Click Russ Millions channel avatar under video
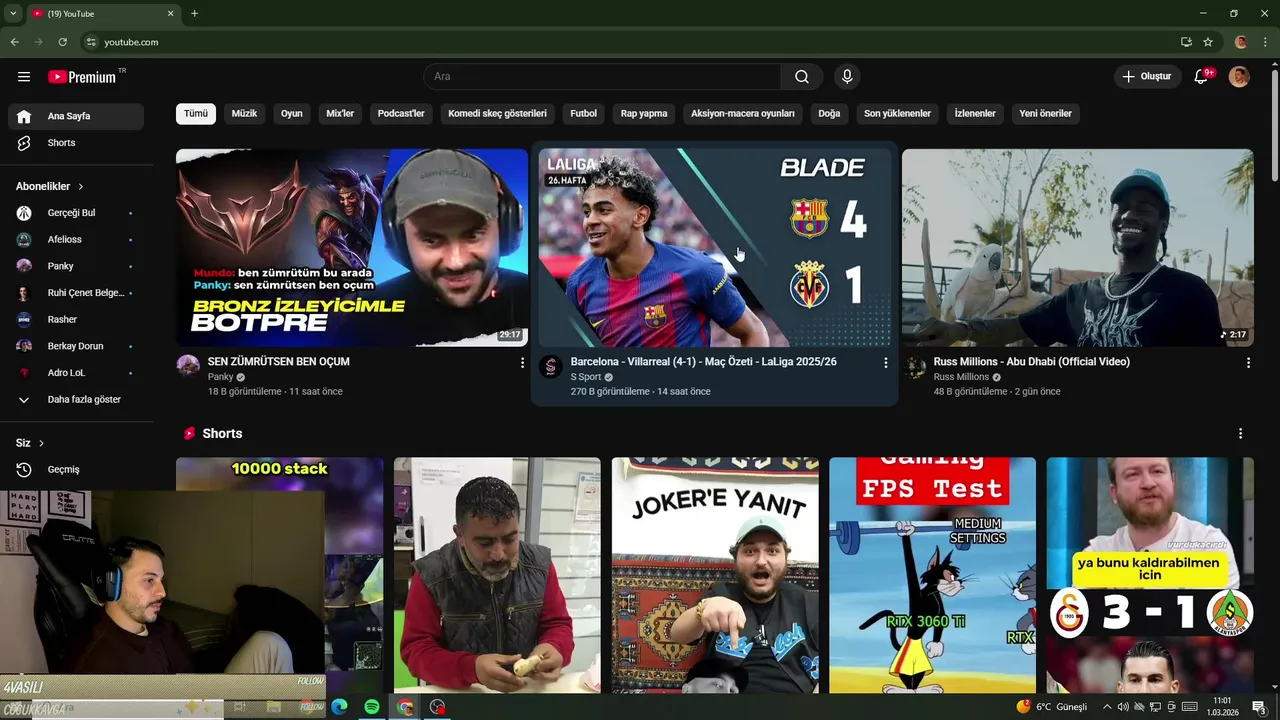The height and width of the screenshot is (720, 1280). point(914,366)
